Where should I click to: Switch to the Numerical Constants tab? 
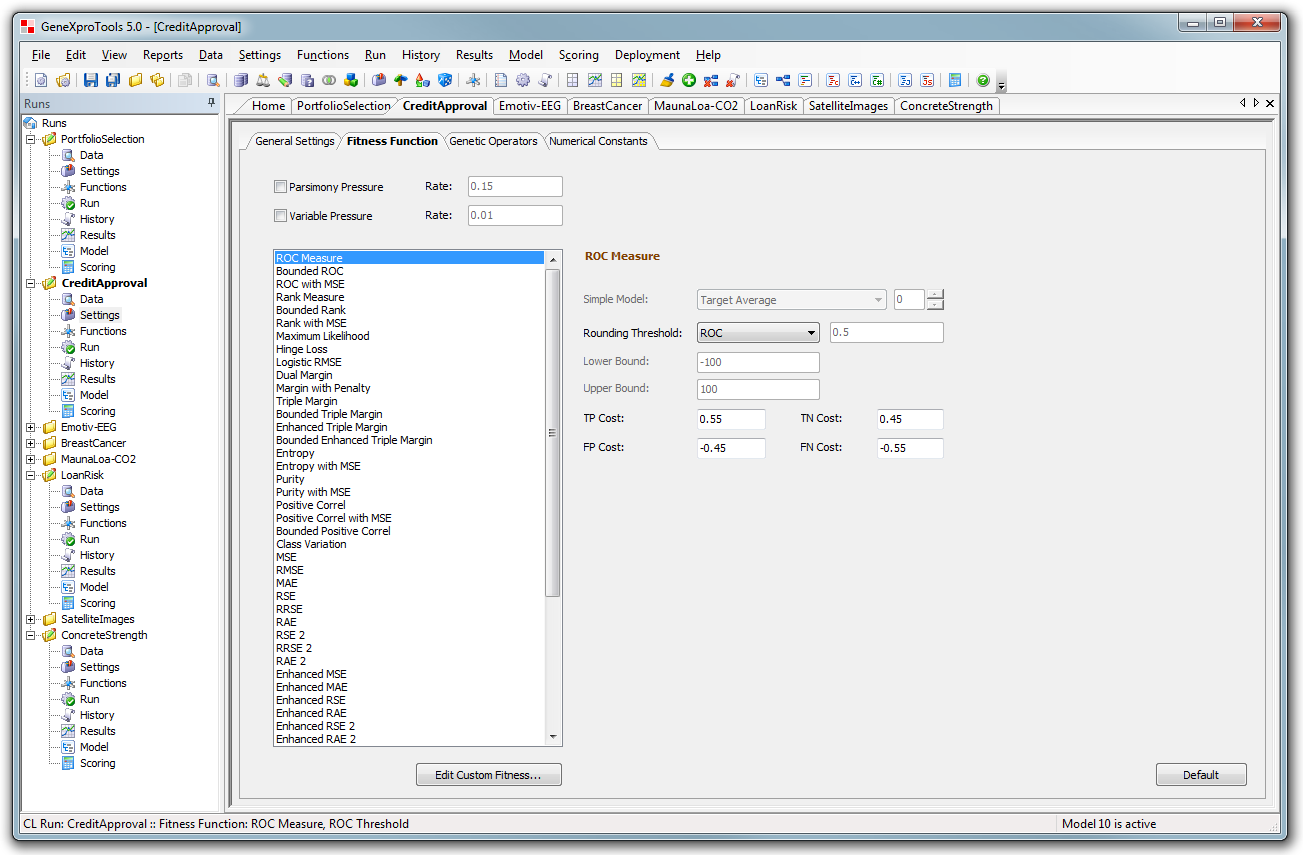pyautogui.click(x=598, y=141)
